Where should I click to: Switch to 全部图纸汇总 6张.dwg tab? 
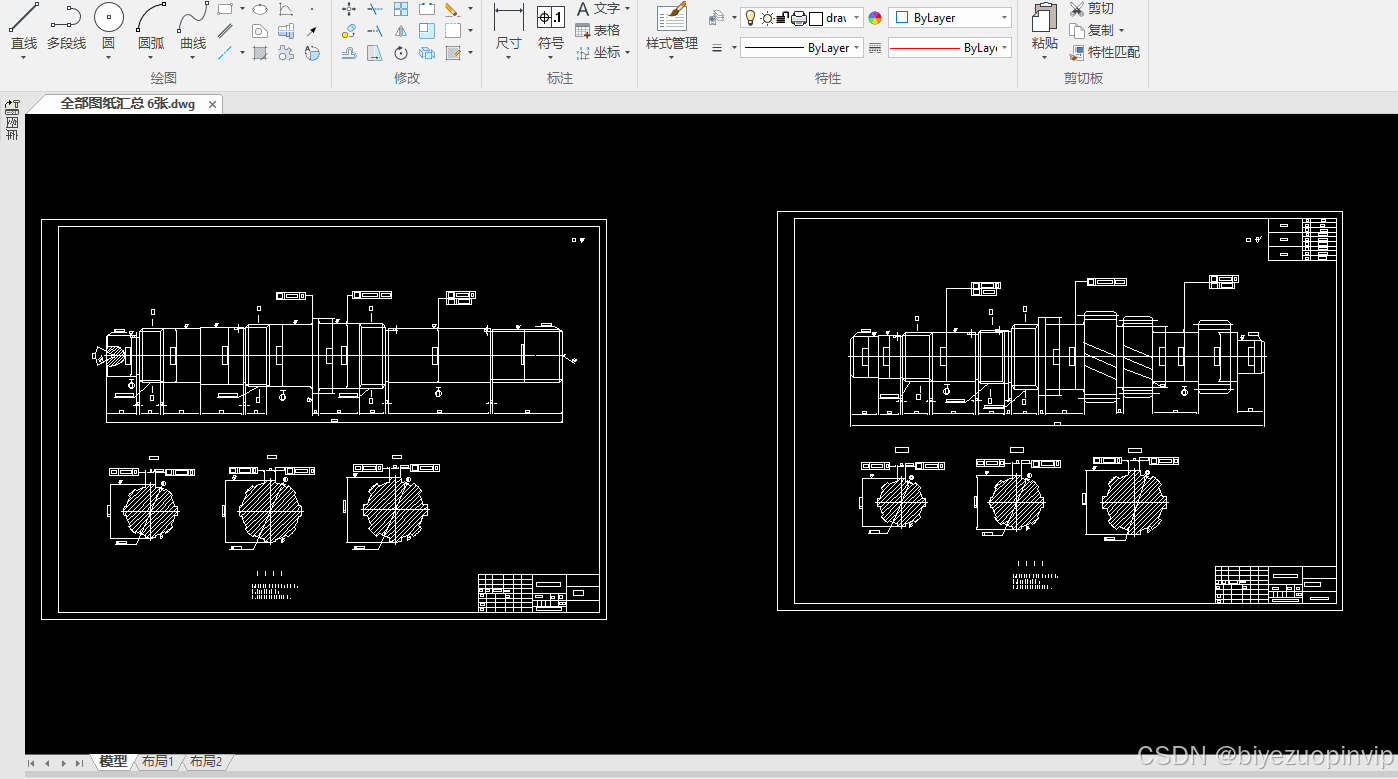click(x=127, y=103)
